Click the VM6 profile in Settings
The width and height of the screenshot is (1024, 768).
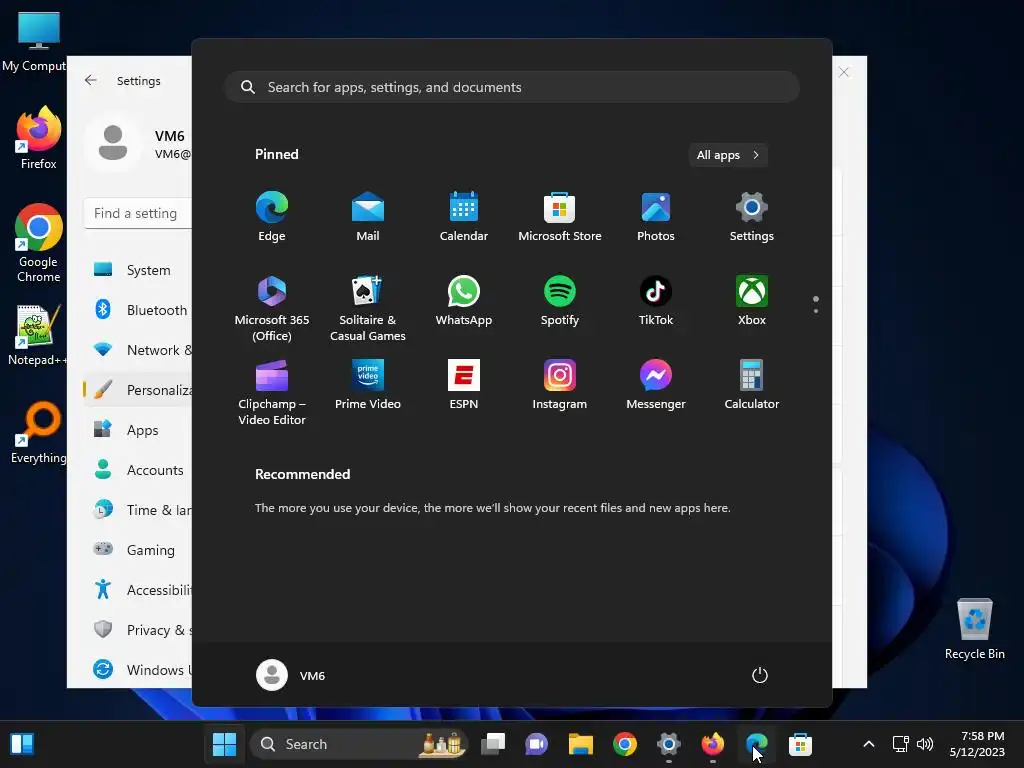click(138, 143)
